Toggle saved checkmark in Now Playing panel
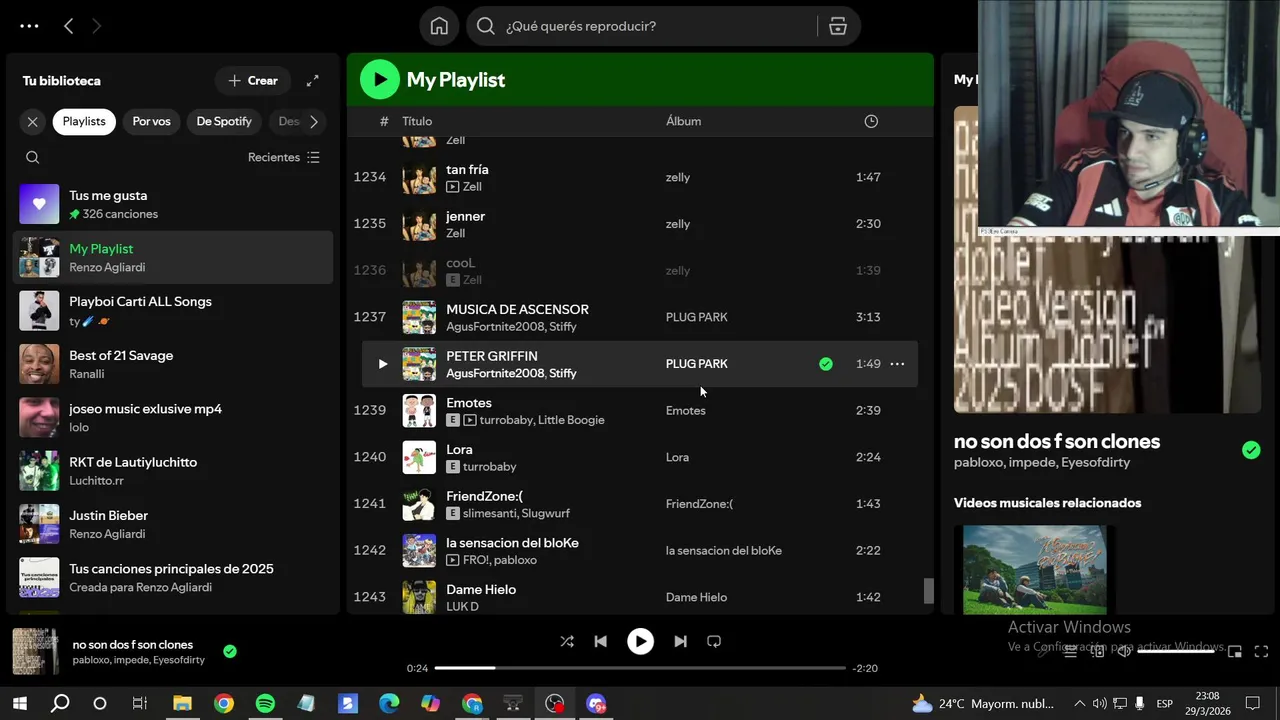The height and width of the screenshot is (720, 1280). tap(1251, 450)
